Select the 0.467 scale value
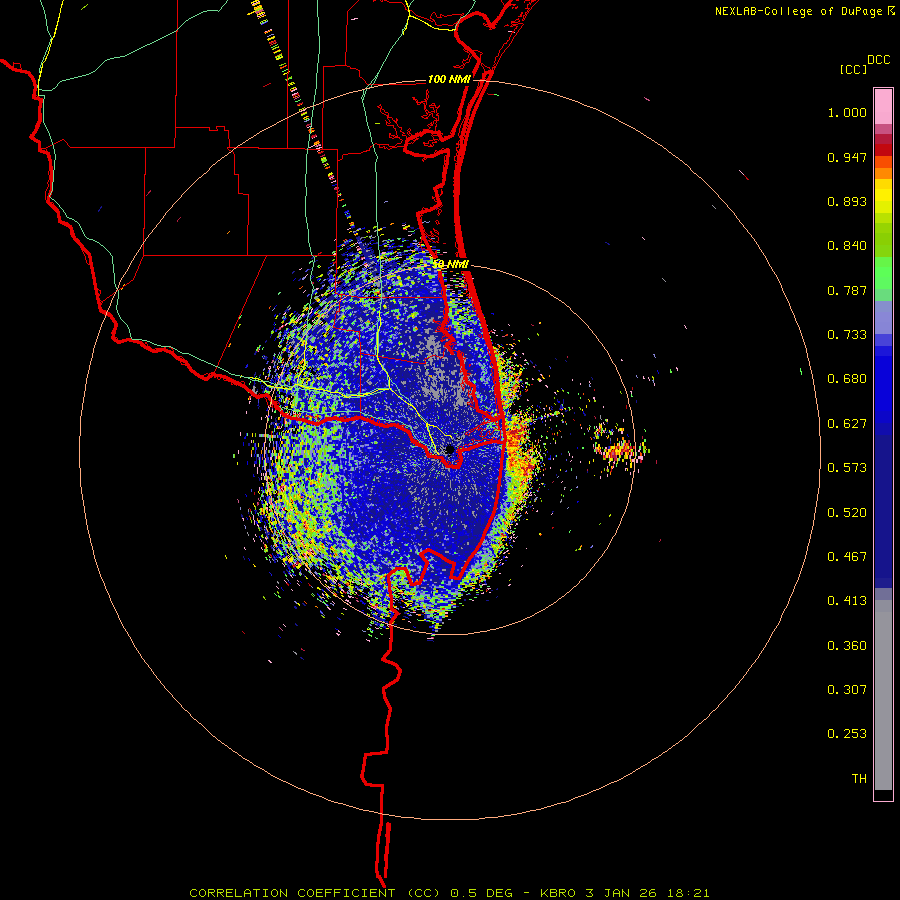The height and width of the screenshot is (900, 900). pyautogui.click(x=847, y=557)
